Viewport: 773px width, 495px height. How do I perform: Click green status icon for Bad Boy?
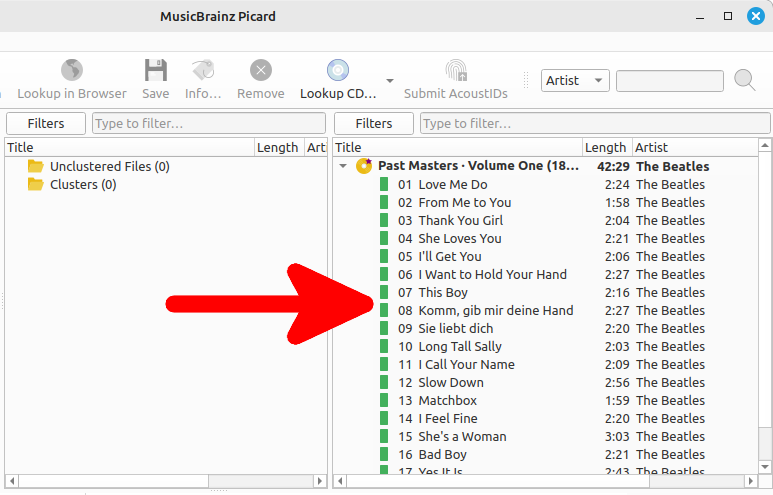pos(384,455)
